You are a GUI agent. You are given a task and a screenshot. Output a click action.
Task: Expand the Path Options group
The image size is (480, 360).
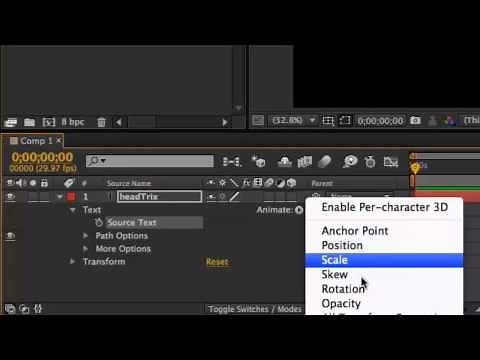(86, 236)
